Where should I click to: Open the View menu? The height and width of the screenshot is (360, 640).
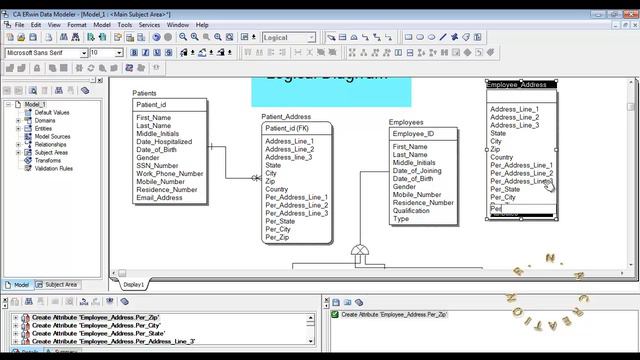click(x=54, y=25)
